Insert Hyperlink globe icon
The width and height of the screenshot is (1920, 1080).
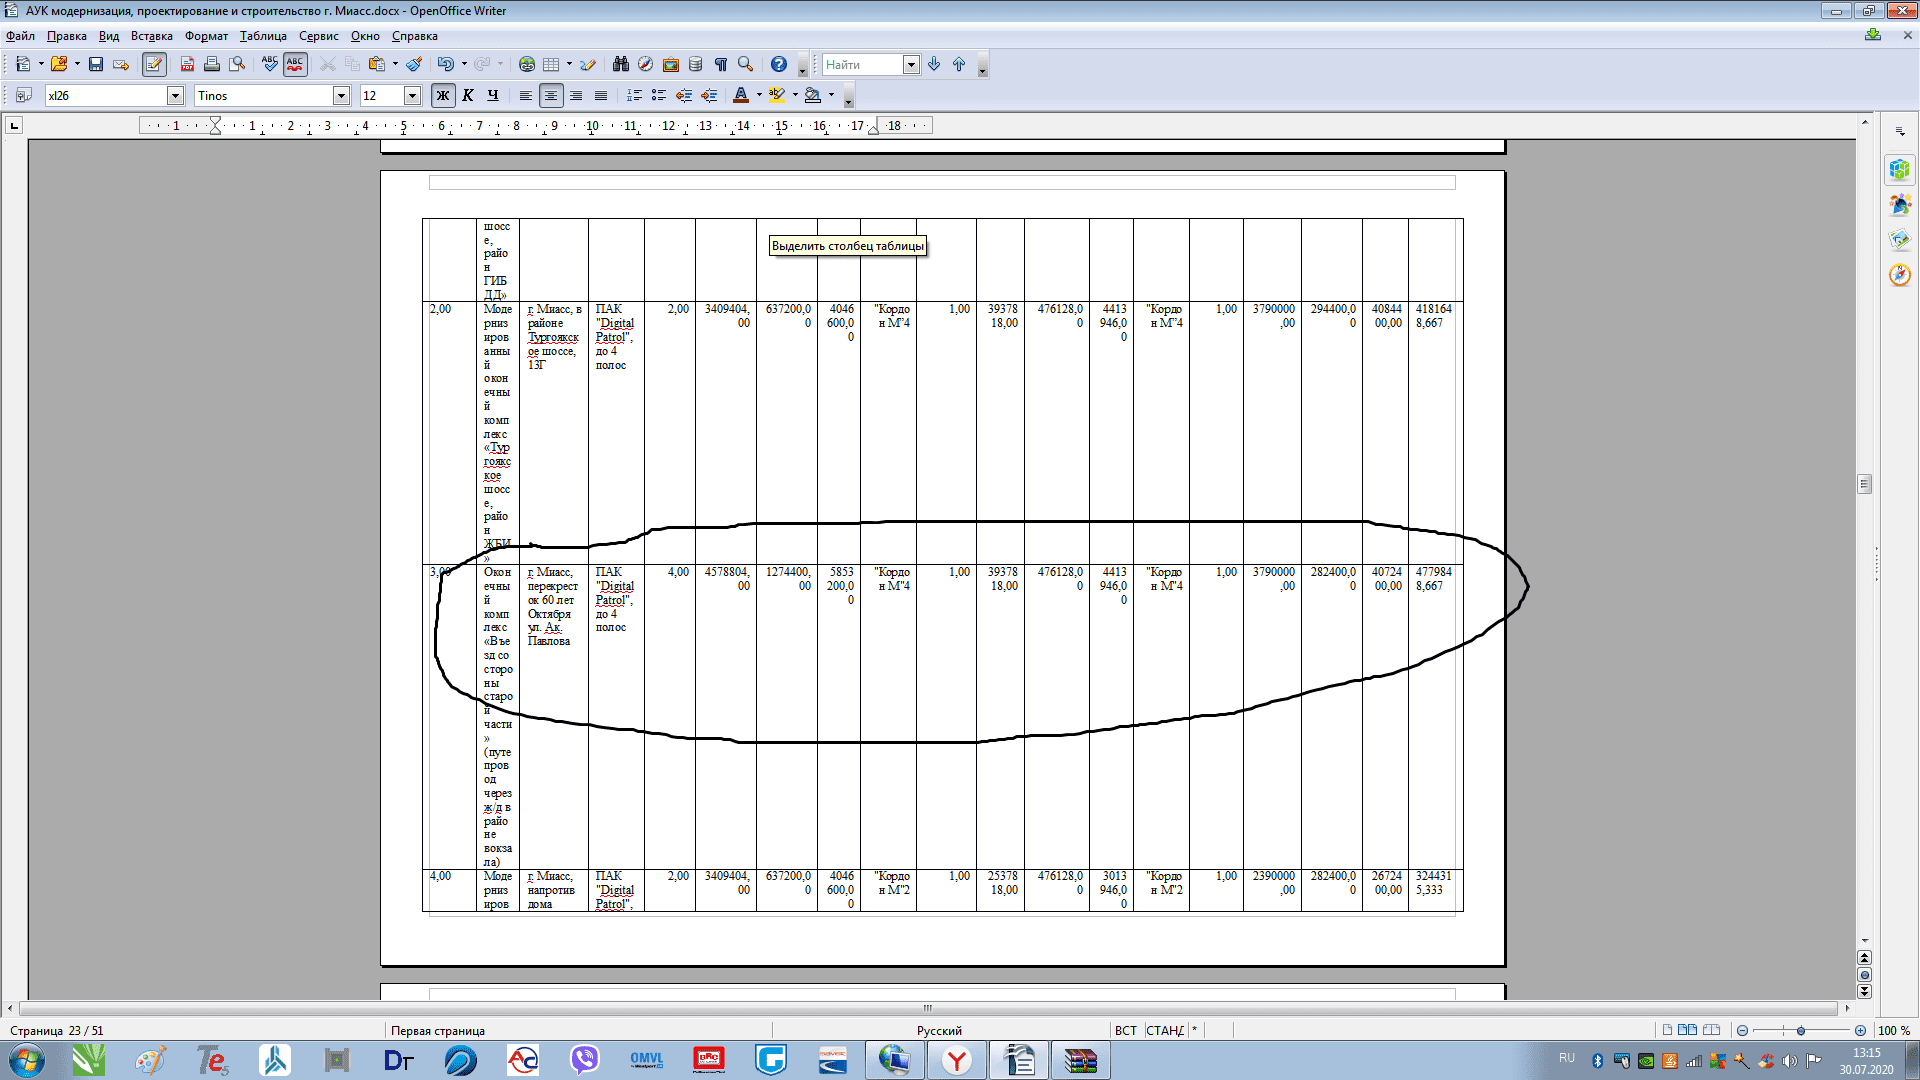click(x=527, y=64)
